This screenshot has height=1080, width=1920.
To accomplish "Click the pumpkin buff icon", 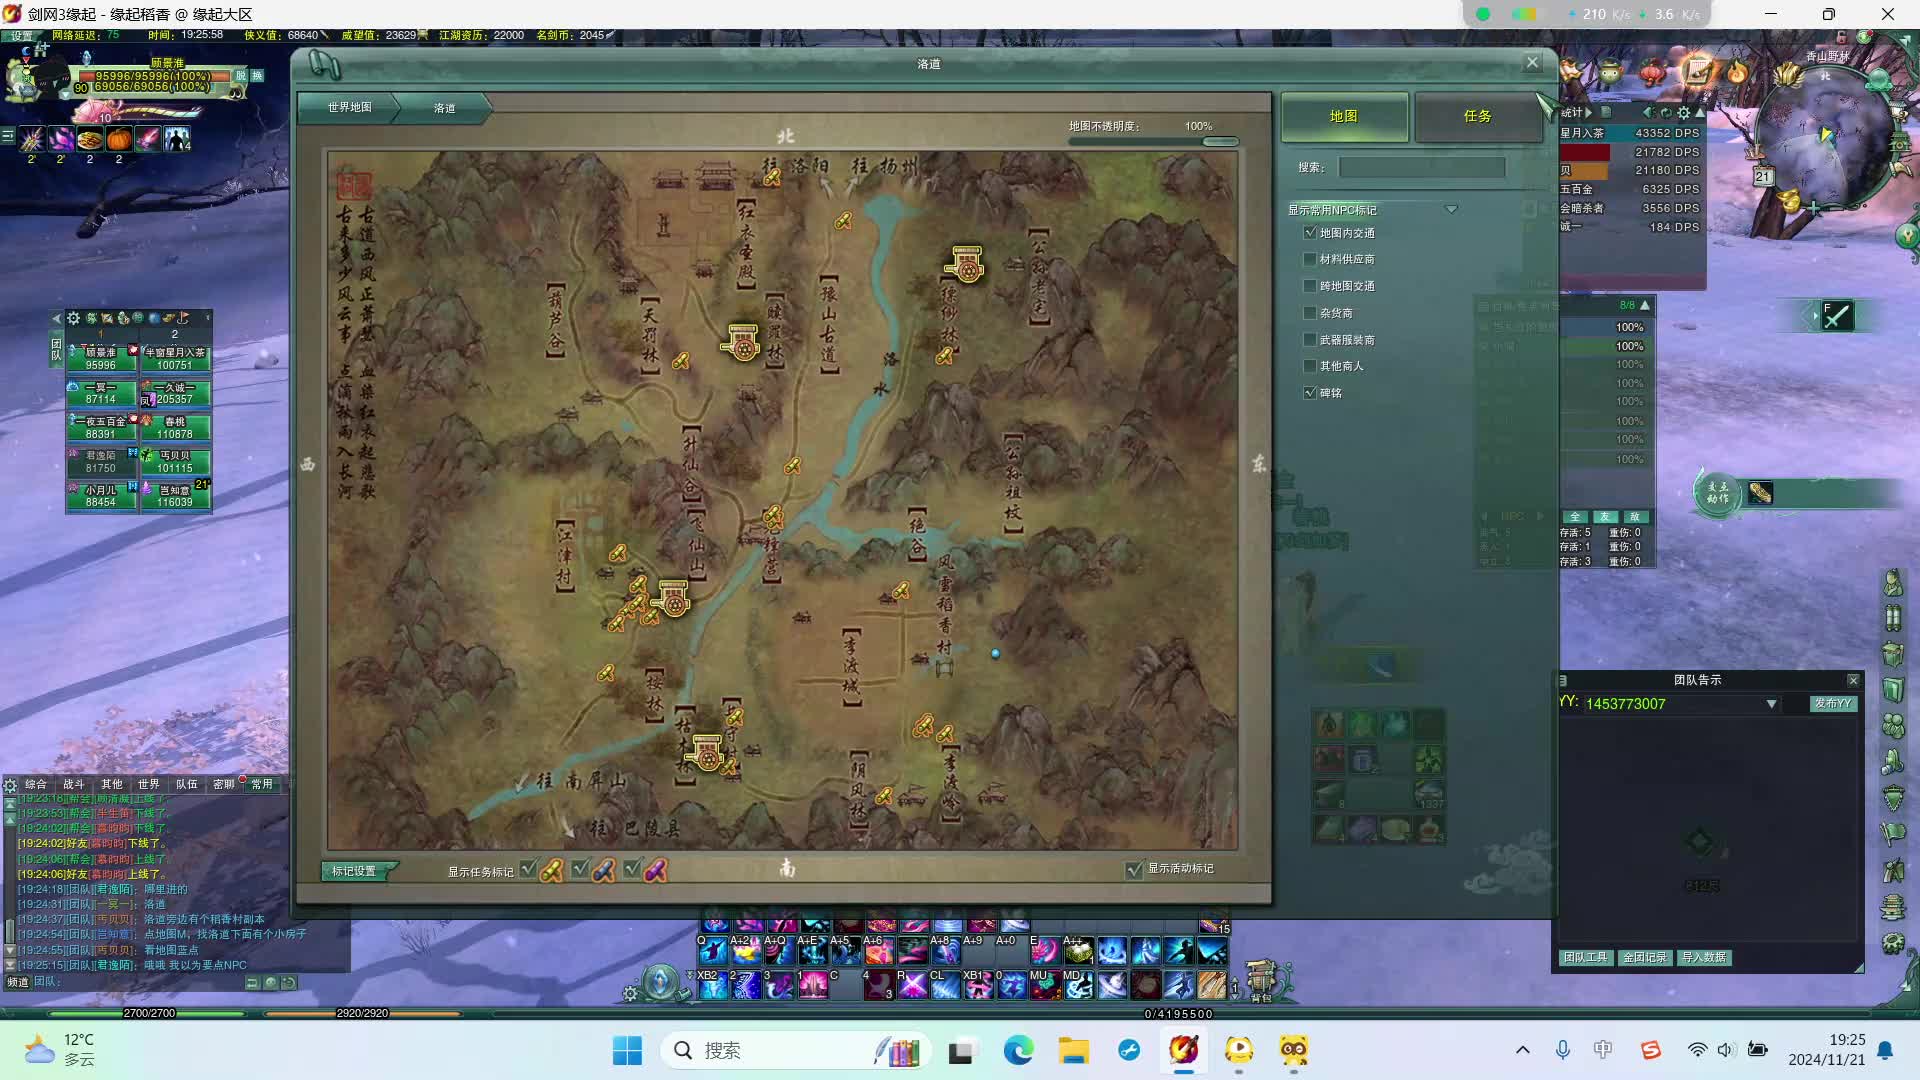I will (119, 139).
